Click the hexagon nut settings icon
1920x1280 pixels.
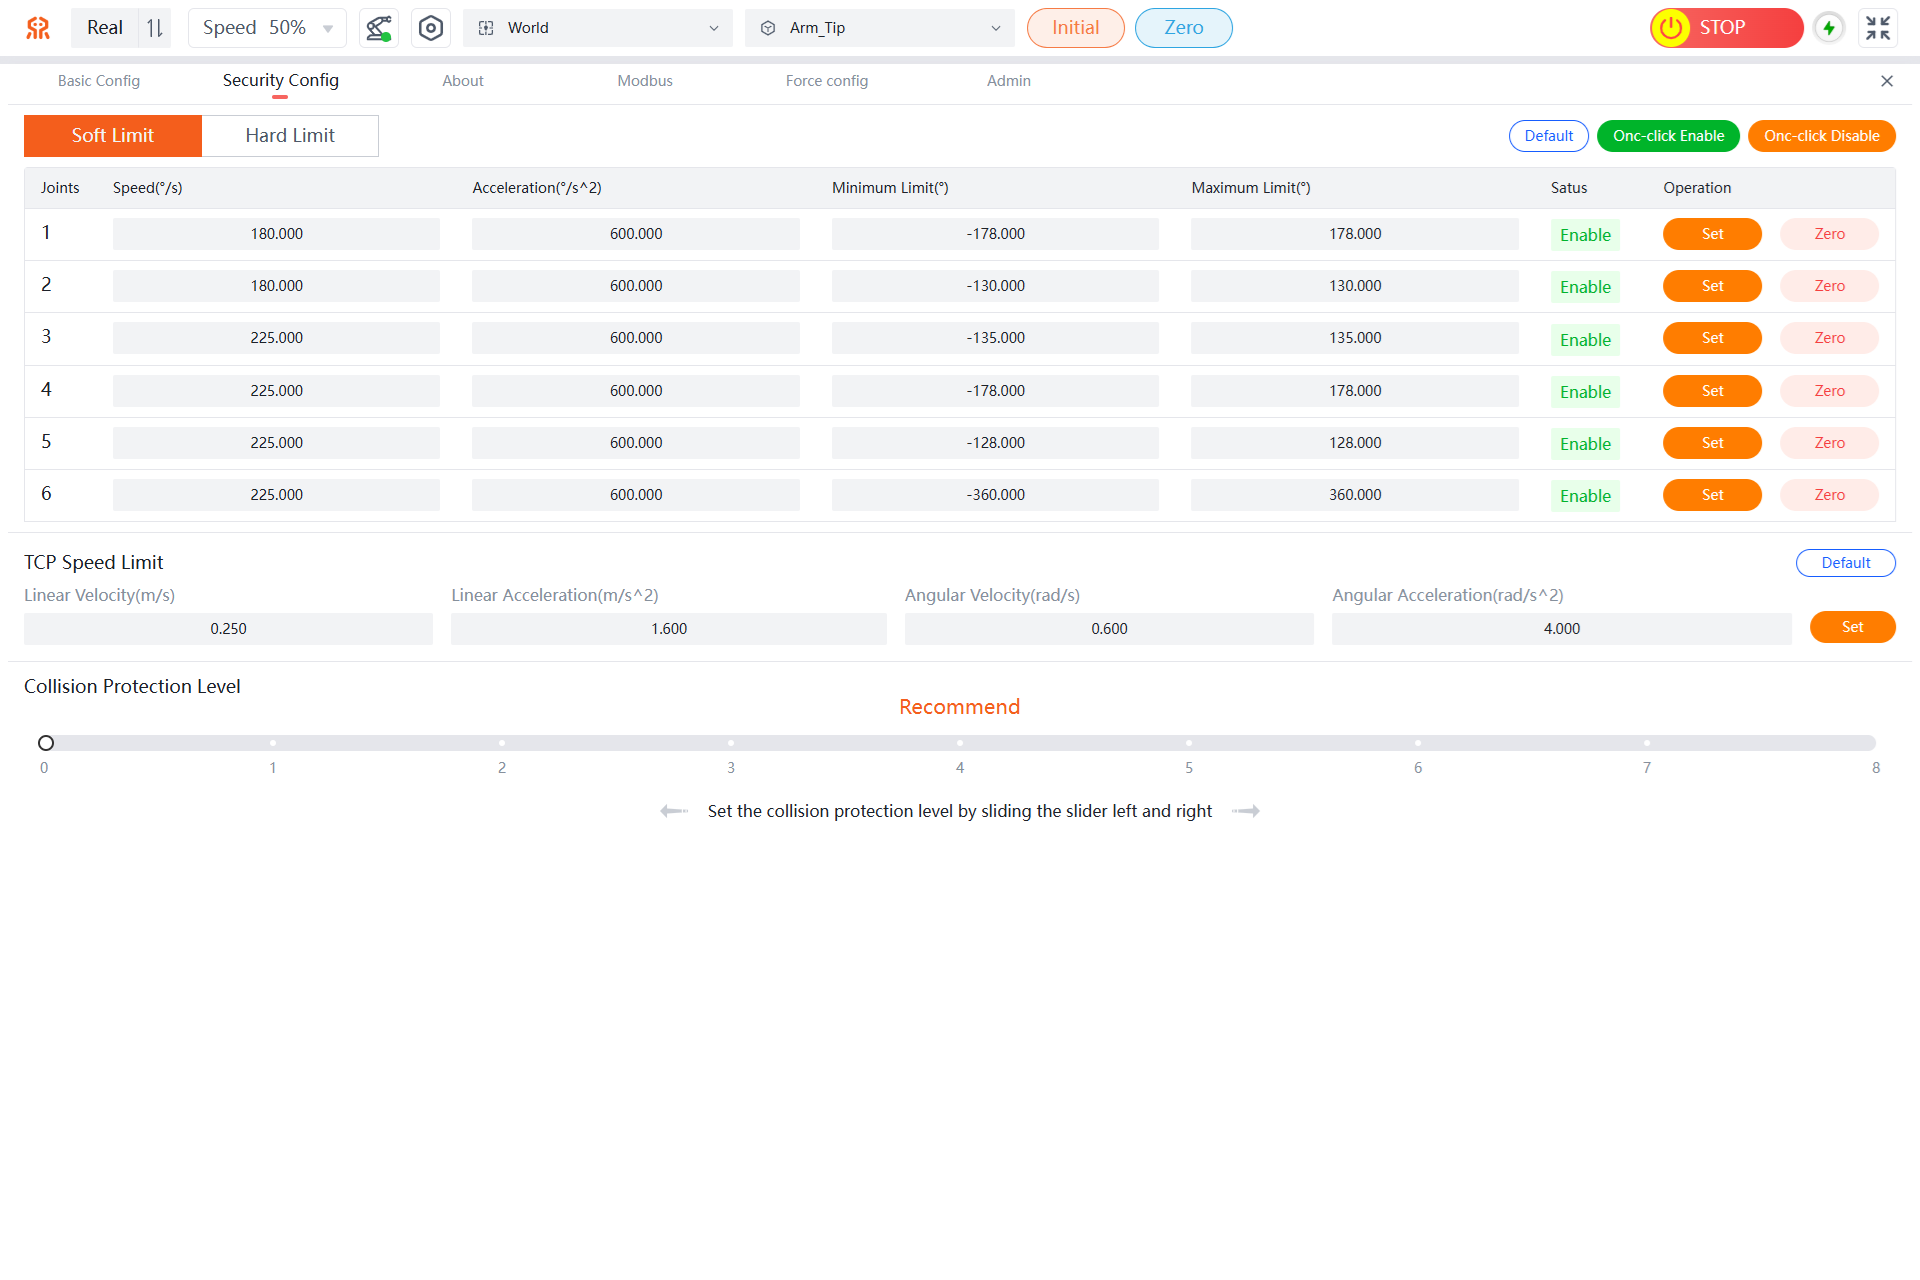[x=431, y=28]
